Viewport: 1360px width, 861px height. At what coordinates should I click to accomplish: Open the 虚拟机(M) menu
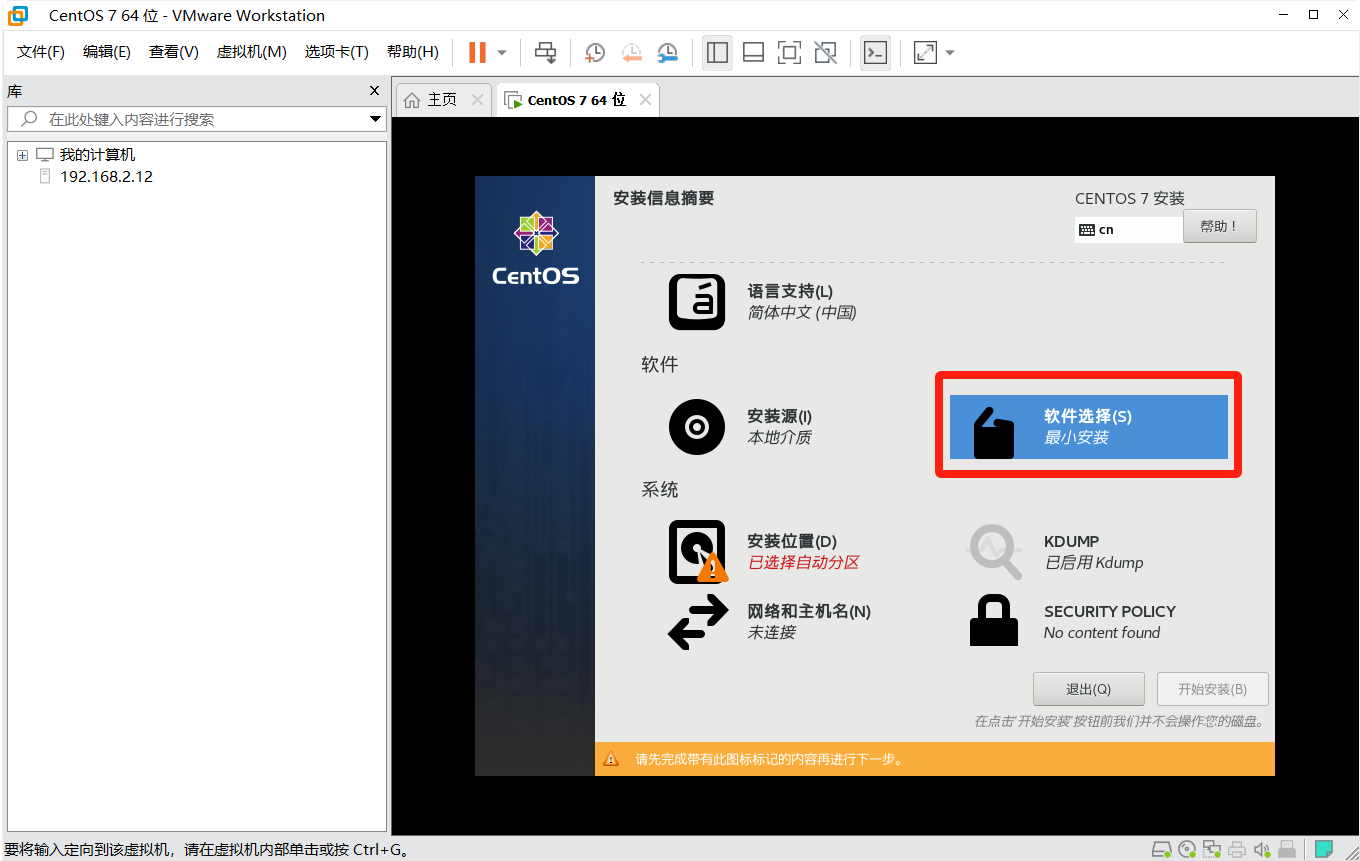coord(251,52)
